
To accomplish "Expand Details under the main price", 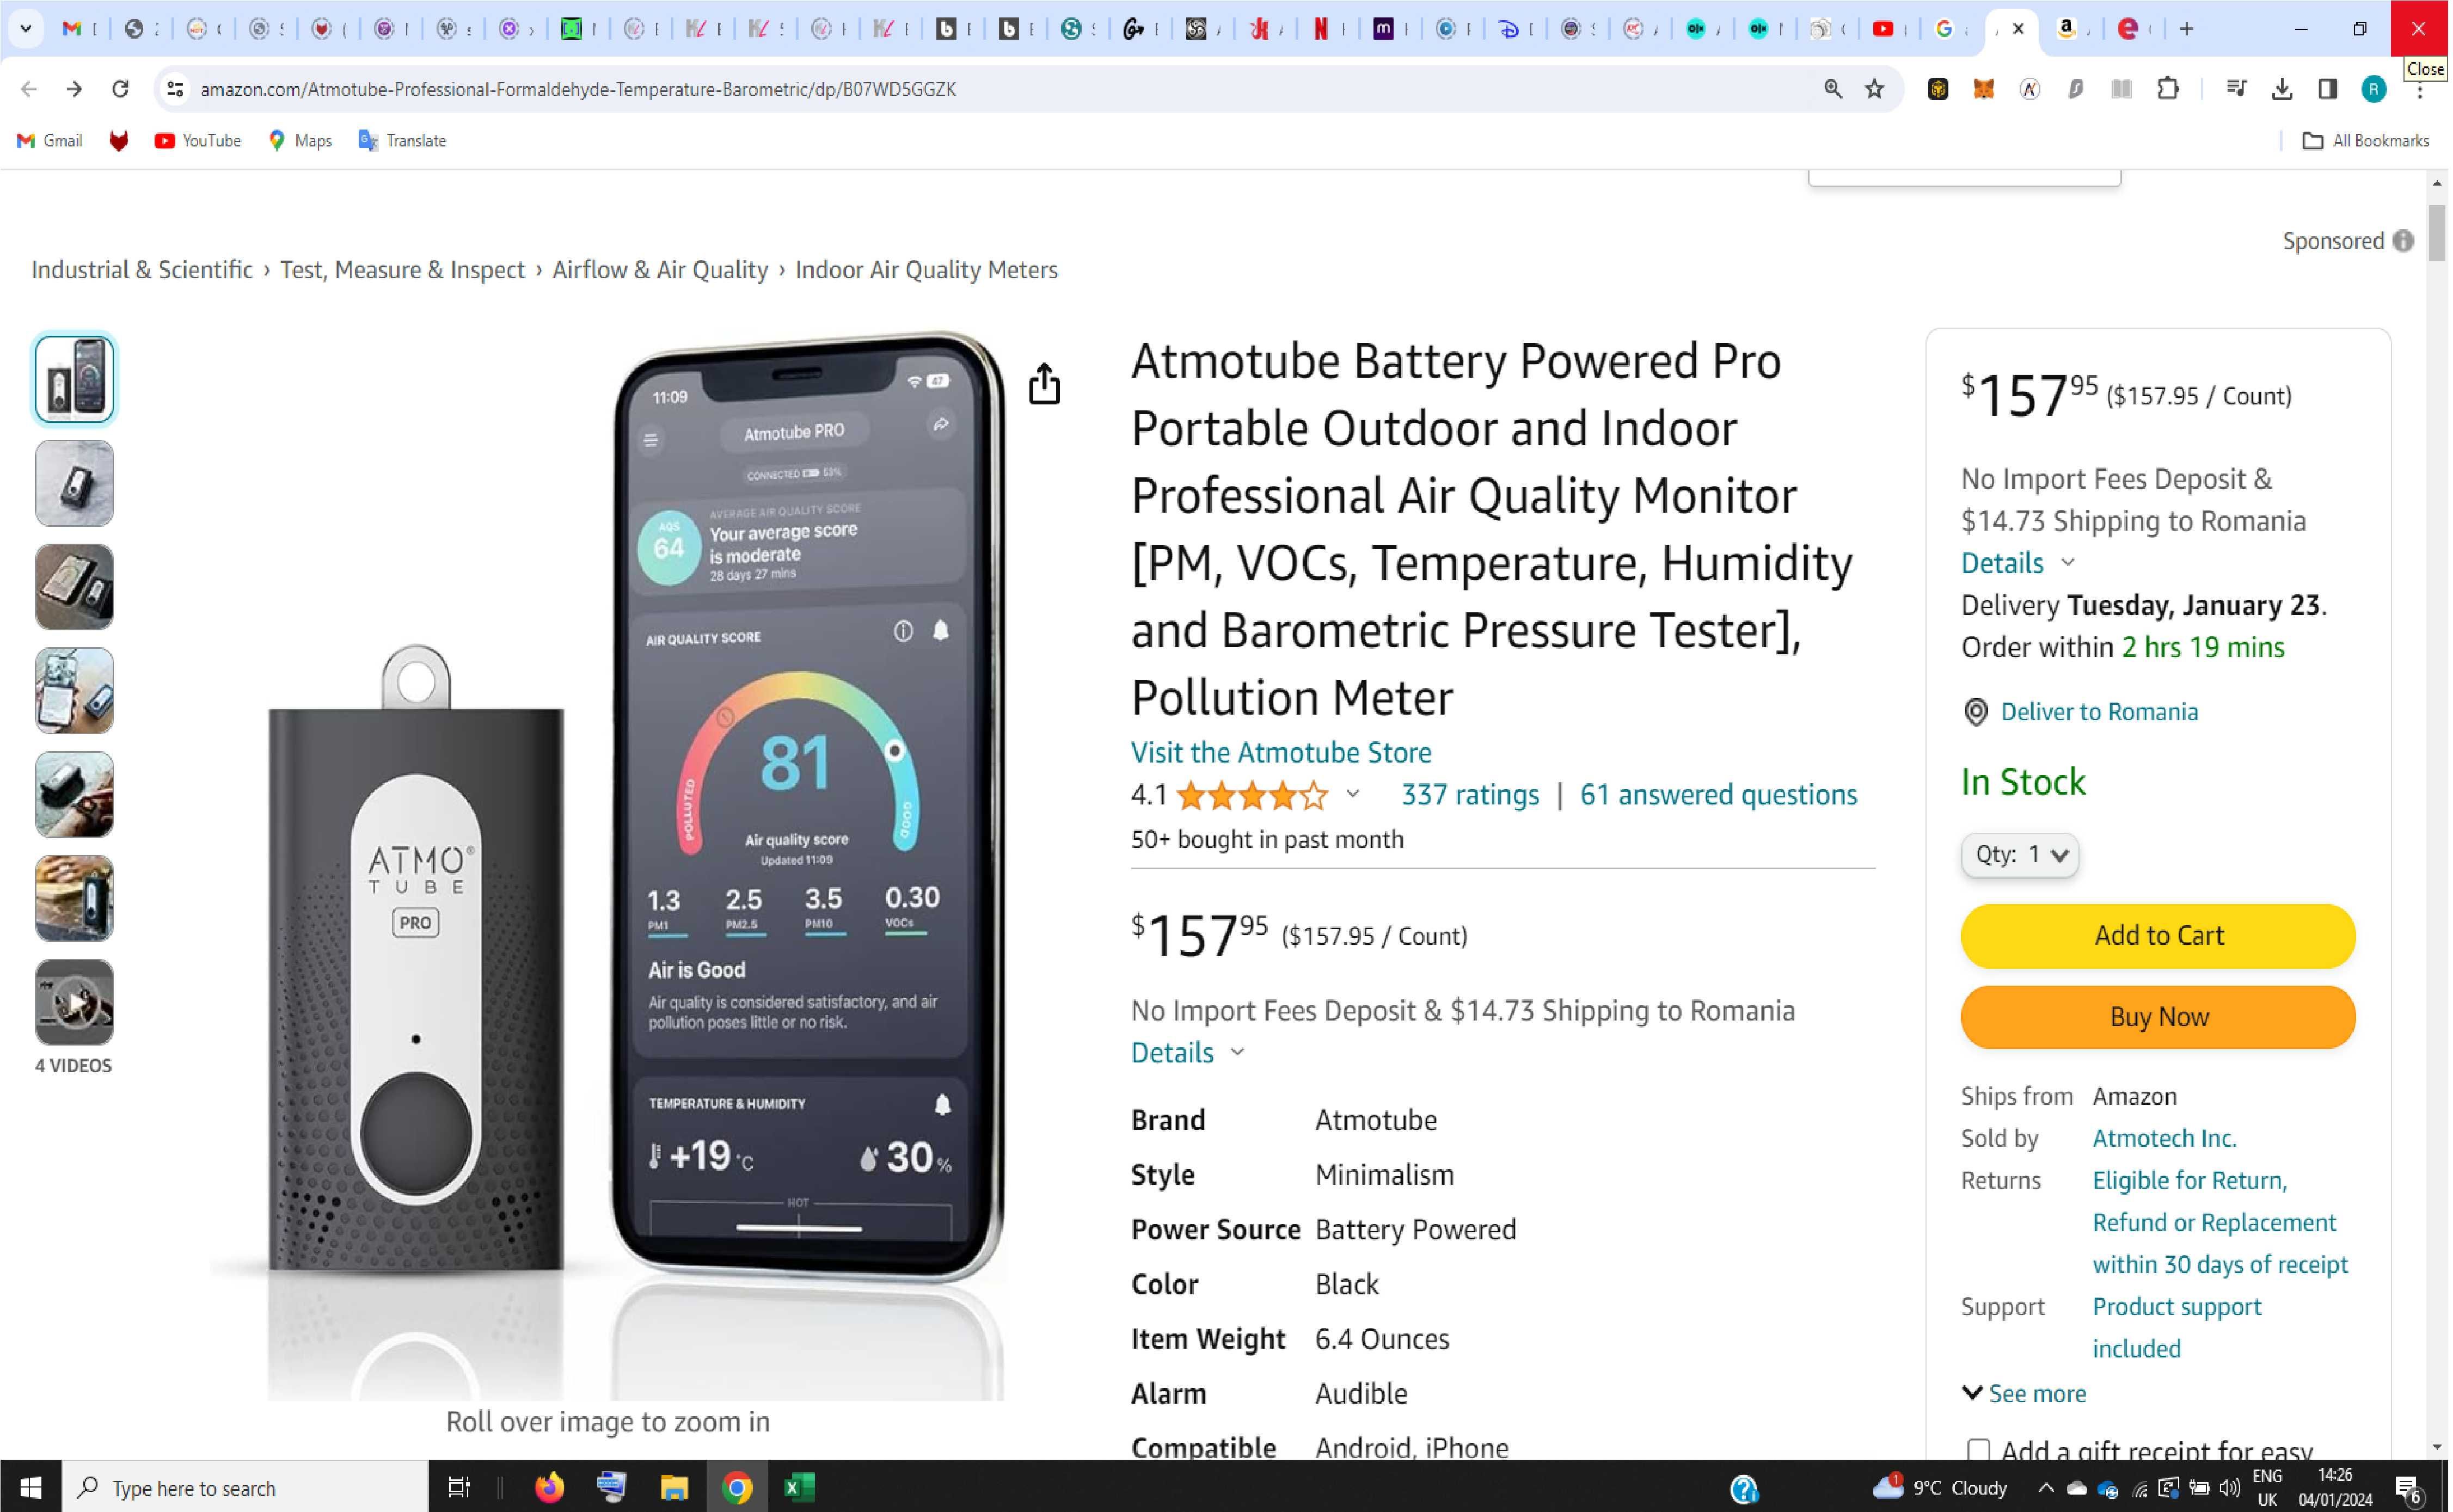I will tap(1186, 1052).
